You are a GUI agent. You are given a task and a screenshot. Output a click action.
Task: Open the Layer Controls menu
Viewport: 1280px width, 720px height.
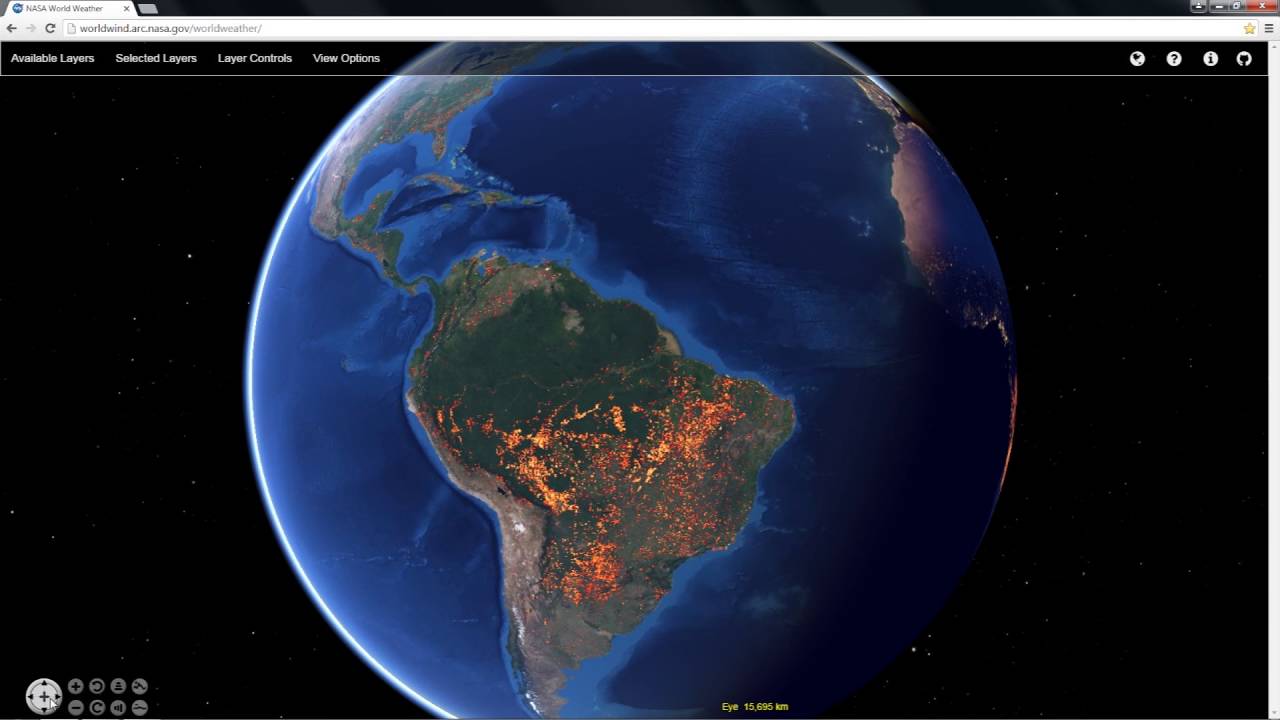255,58
